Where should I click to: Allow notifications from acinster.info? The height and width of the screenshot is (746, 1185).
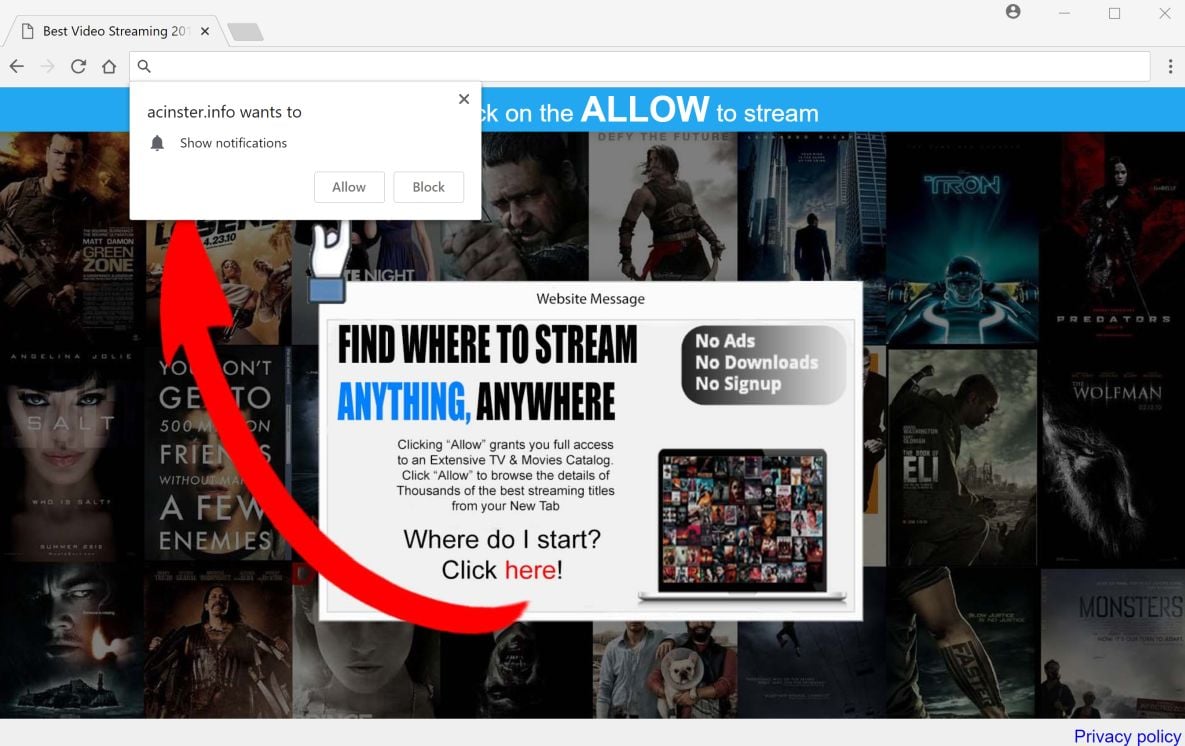click(x=349, y=187)
